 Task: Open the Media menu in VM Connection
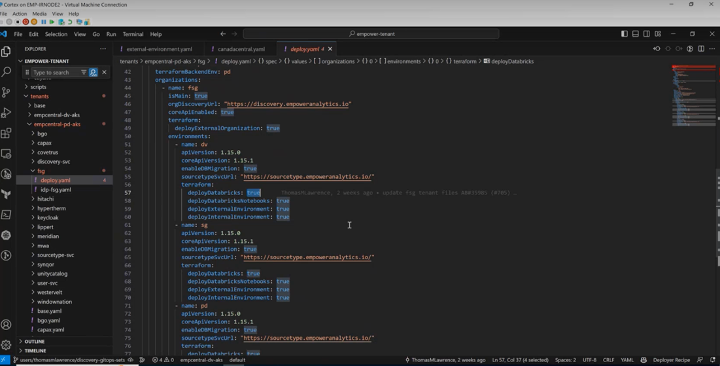pos(39,14)
